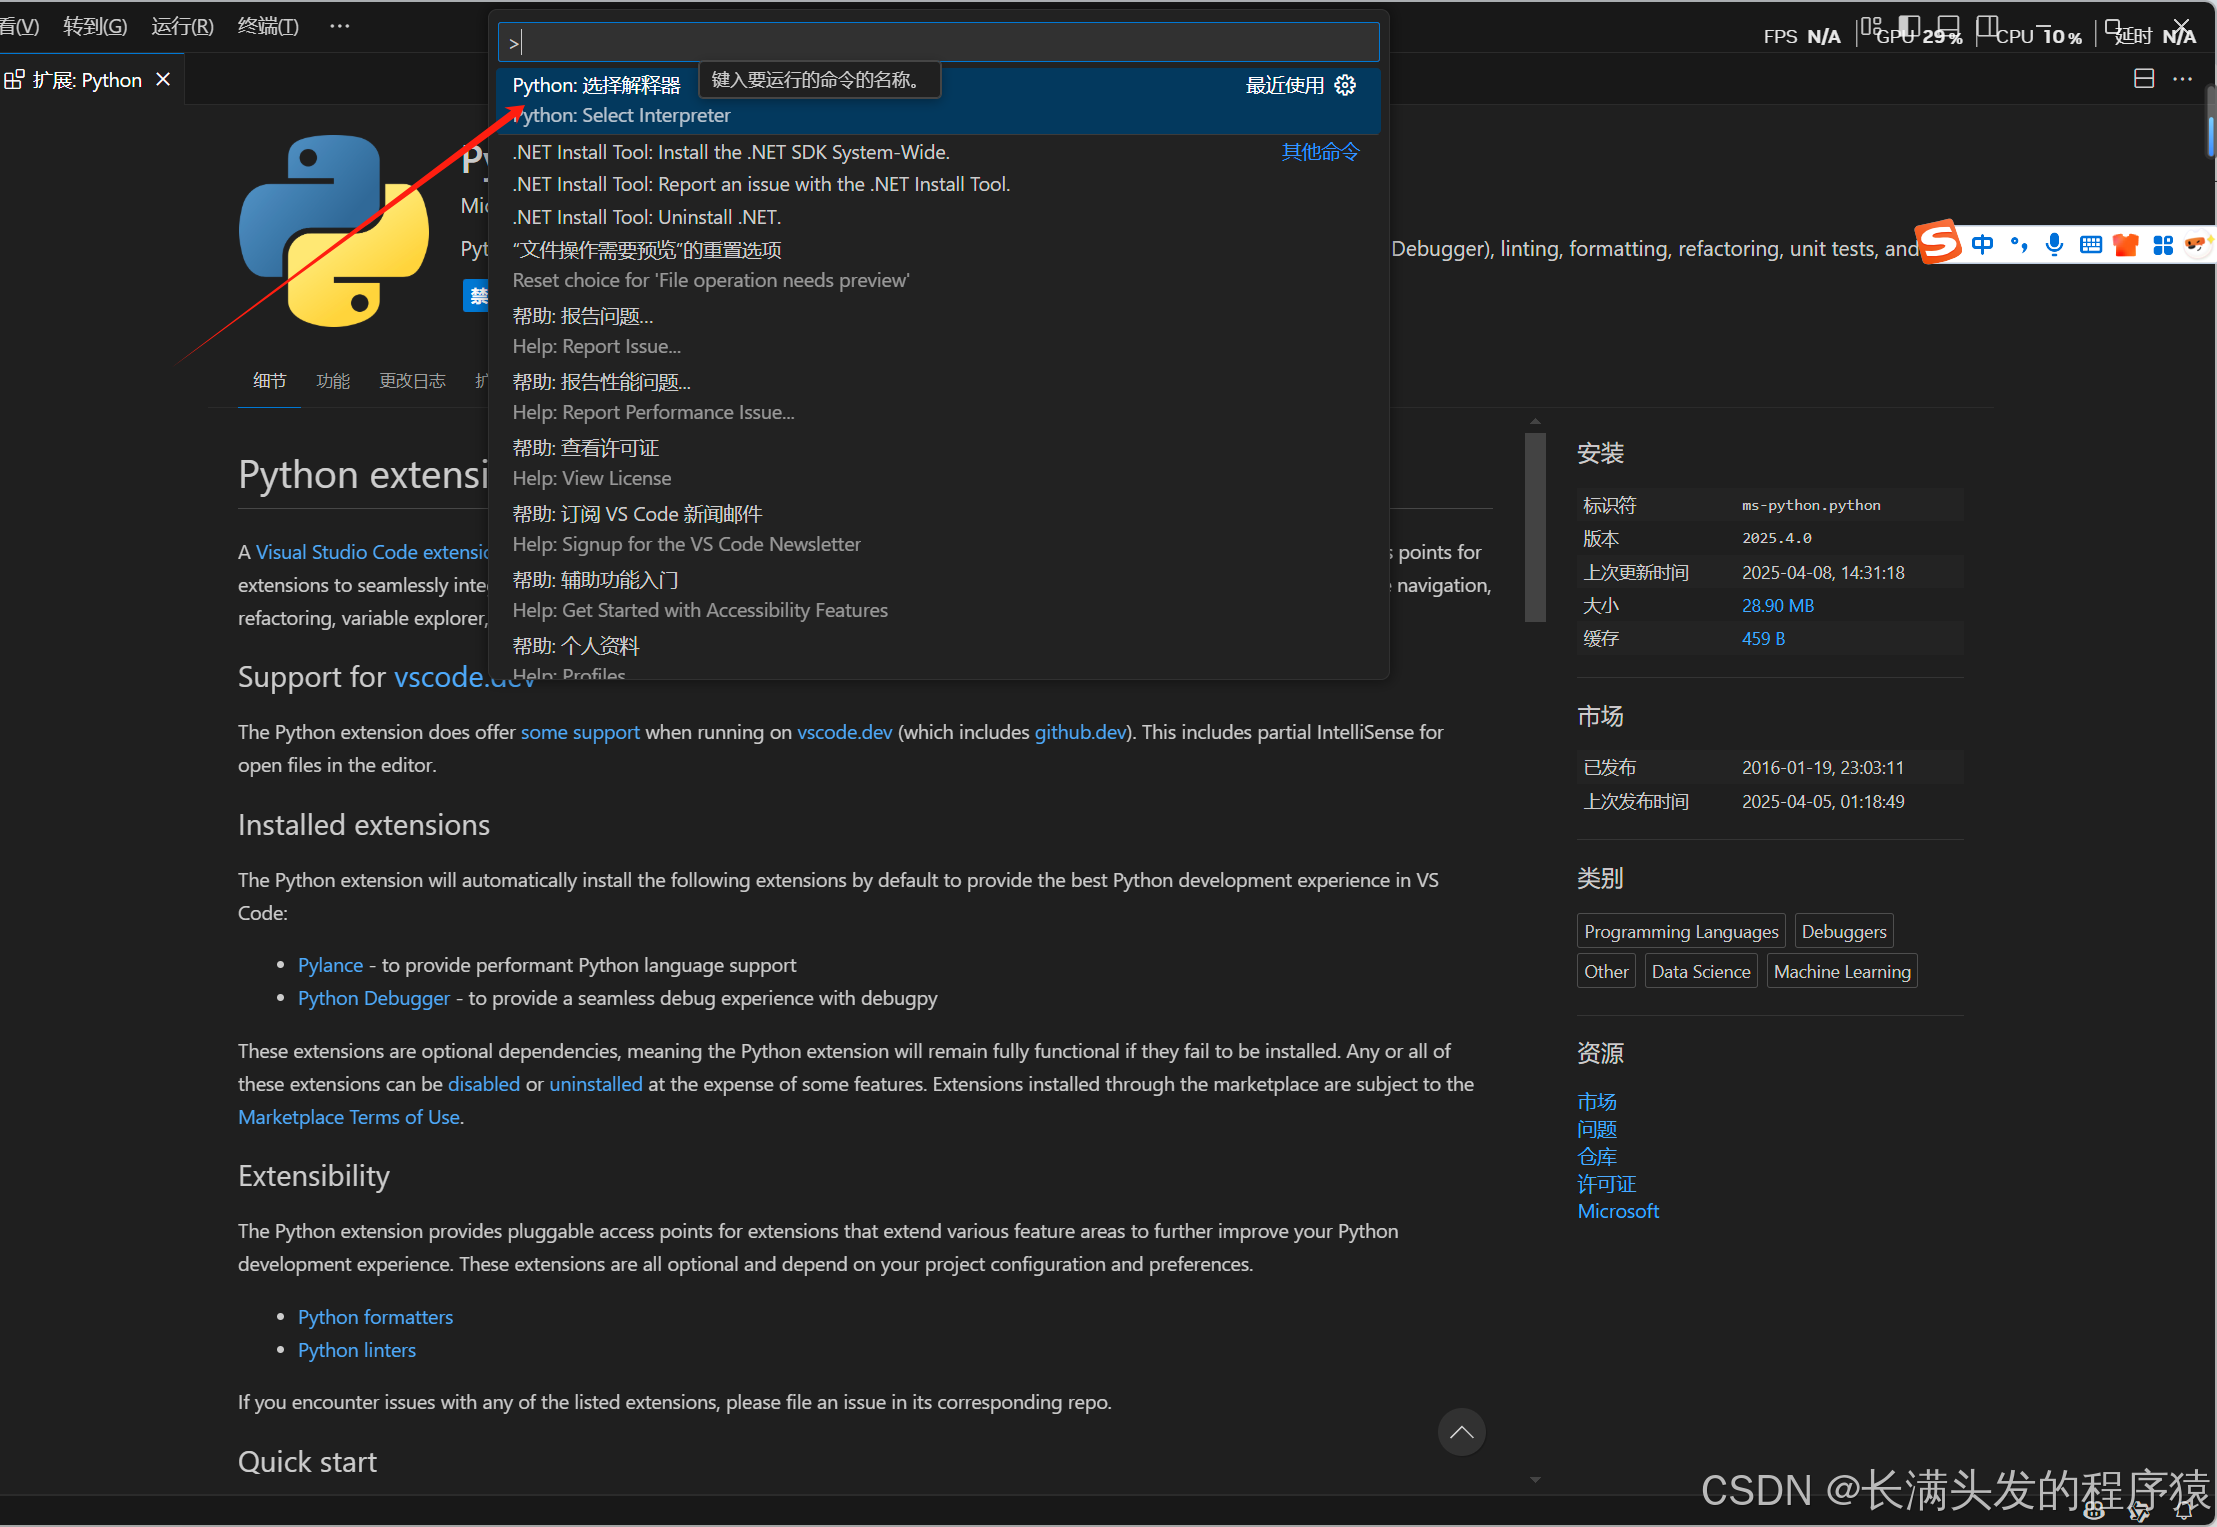The height and width of the screenshot is (1527, 2217).
Task: Expand the menu bar overflow ellipsis
Action: coord(339,26)
